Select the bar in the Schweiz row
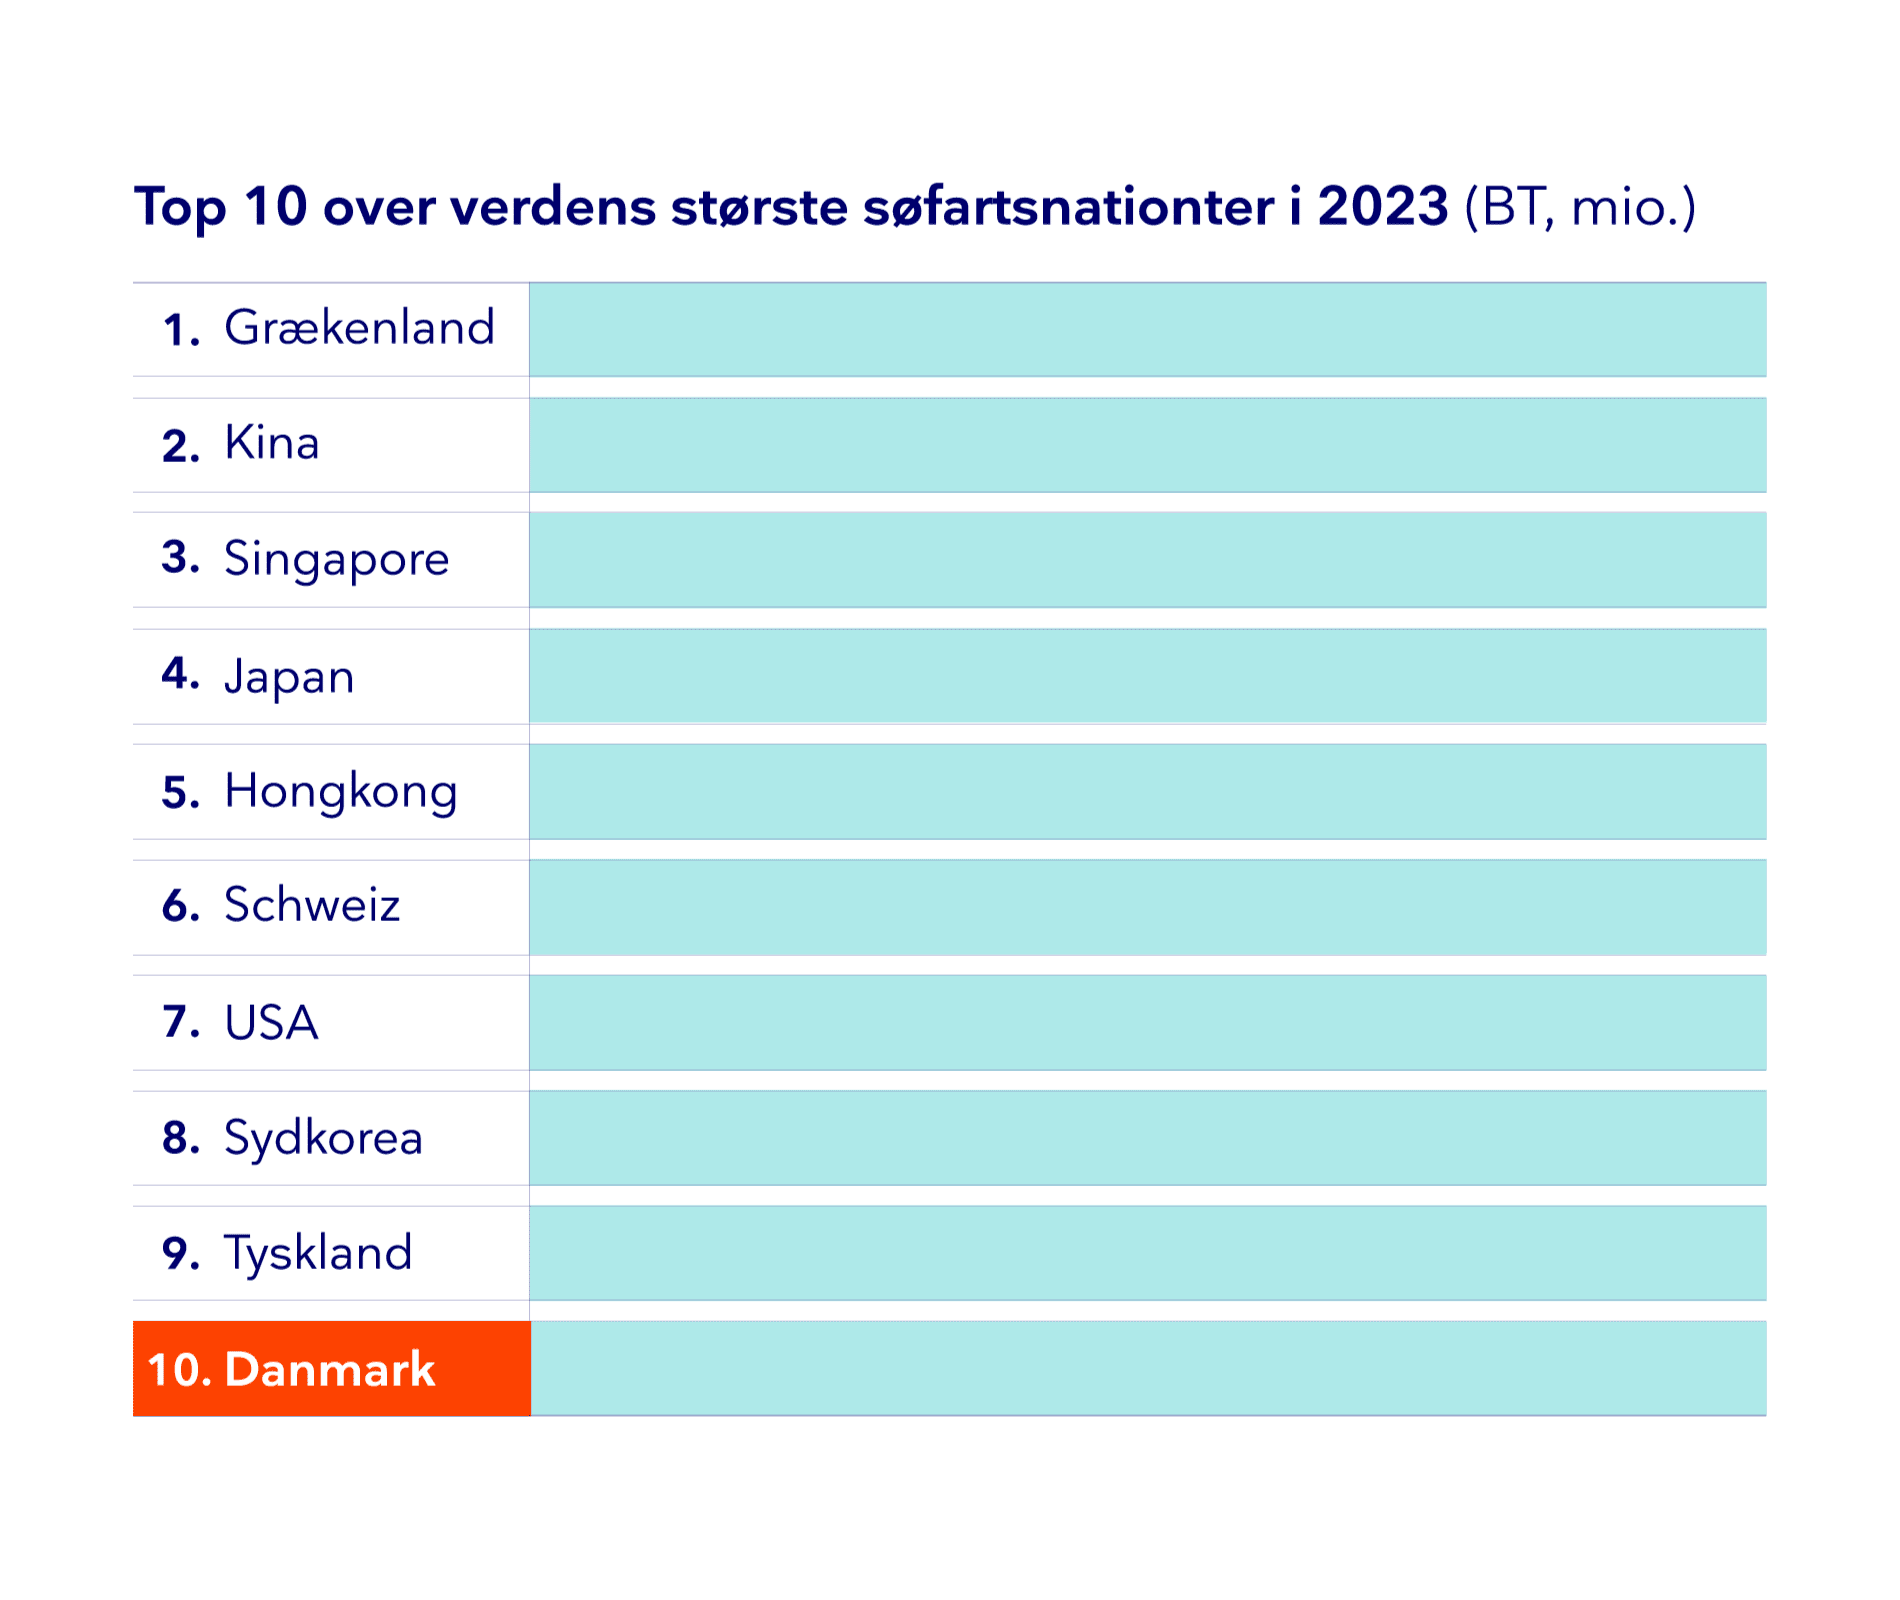Viewport: 1900px width, 1600px height. 1147,907
